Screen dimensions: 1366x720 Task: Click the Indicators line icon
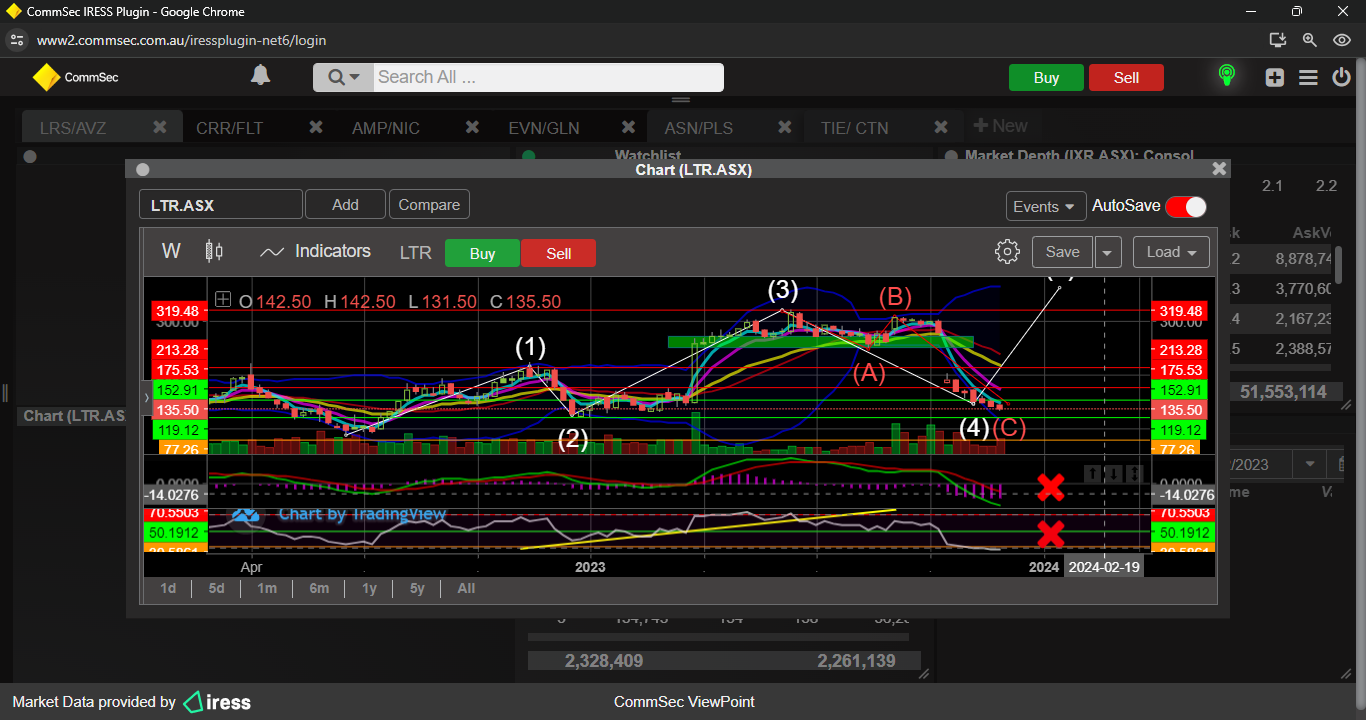pyautogui.click(x=272, y=252)
